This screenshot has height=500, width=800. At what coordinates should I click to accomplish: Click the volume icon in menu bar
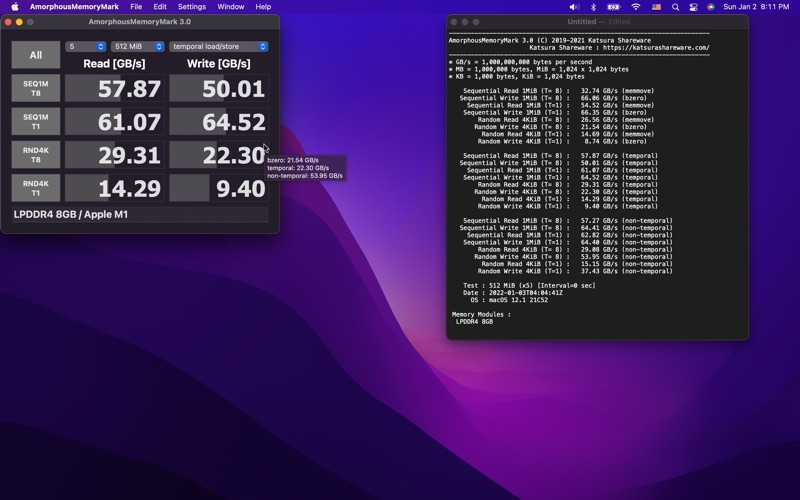[x=574, y=7]
